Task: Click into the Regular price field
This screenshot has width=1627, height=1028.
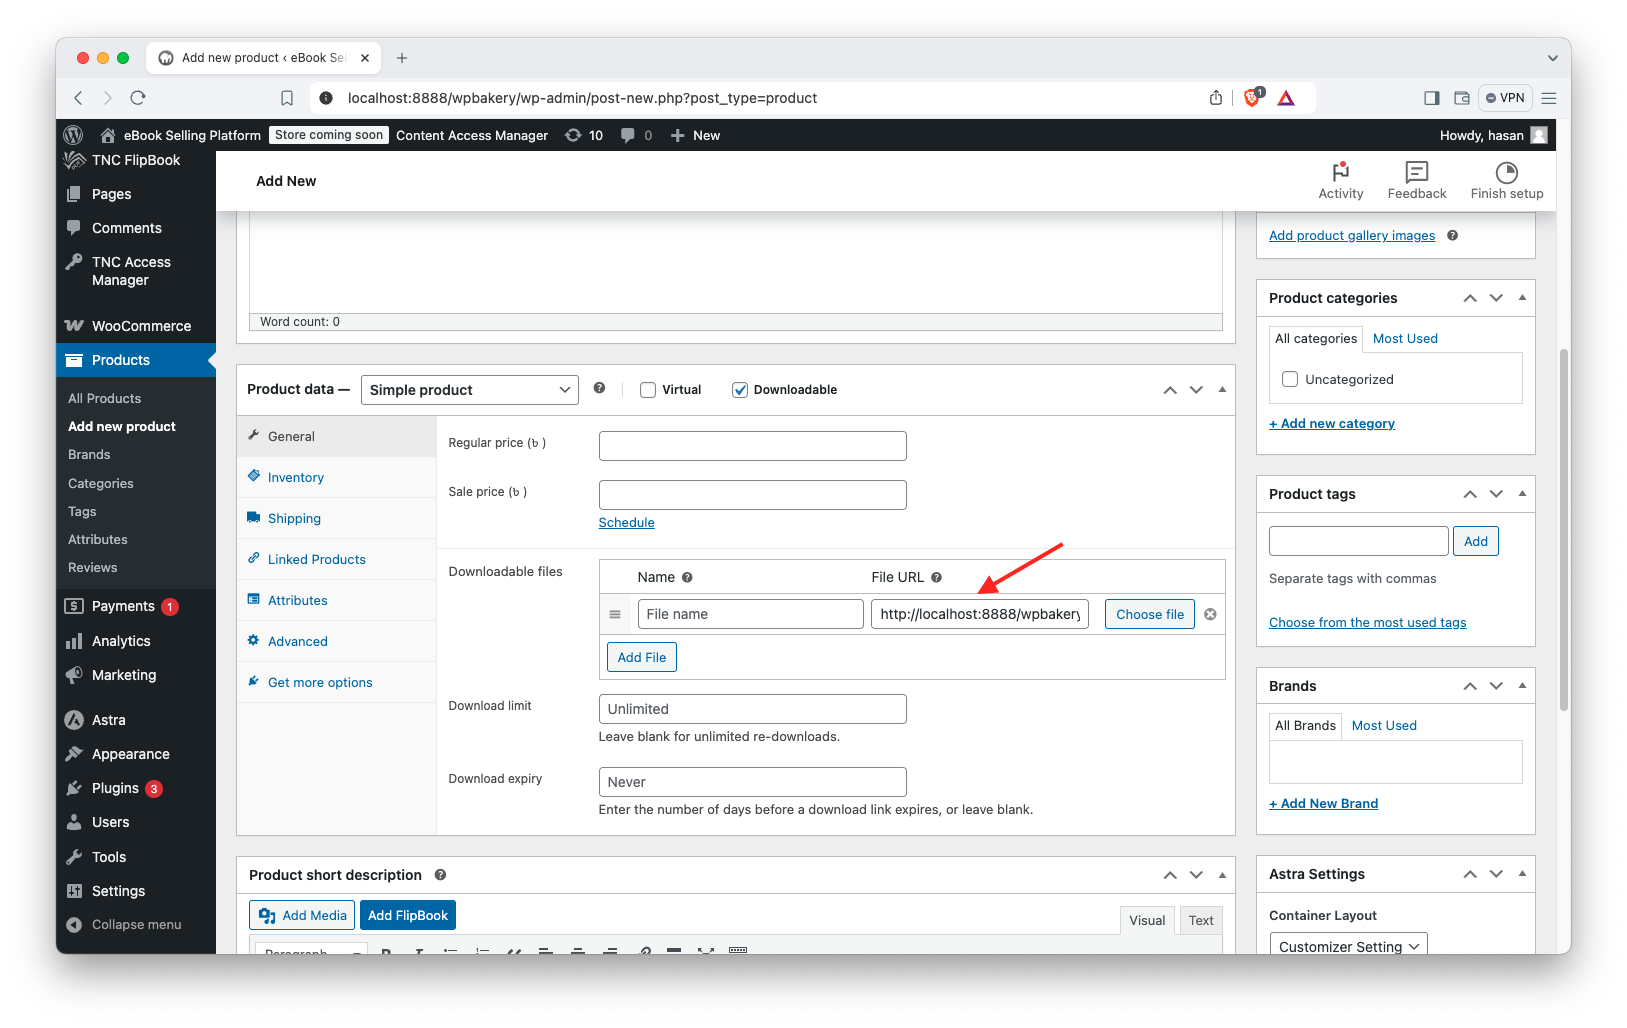Action: (752, 446)
